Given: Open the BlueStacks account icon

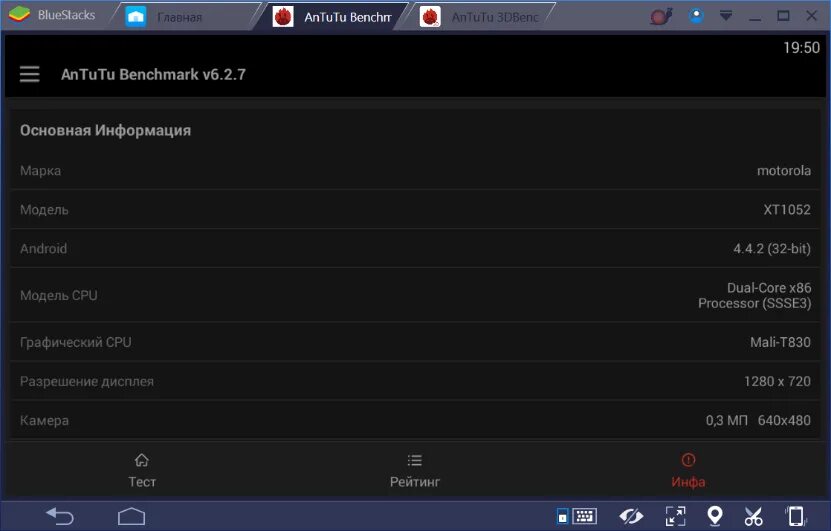Looking at the screenshot, I should (696, 15).
